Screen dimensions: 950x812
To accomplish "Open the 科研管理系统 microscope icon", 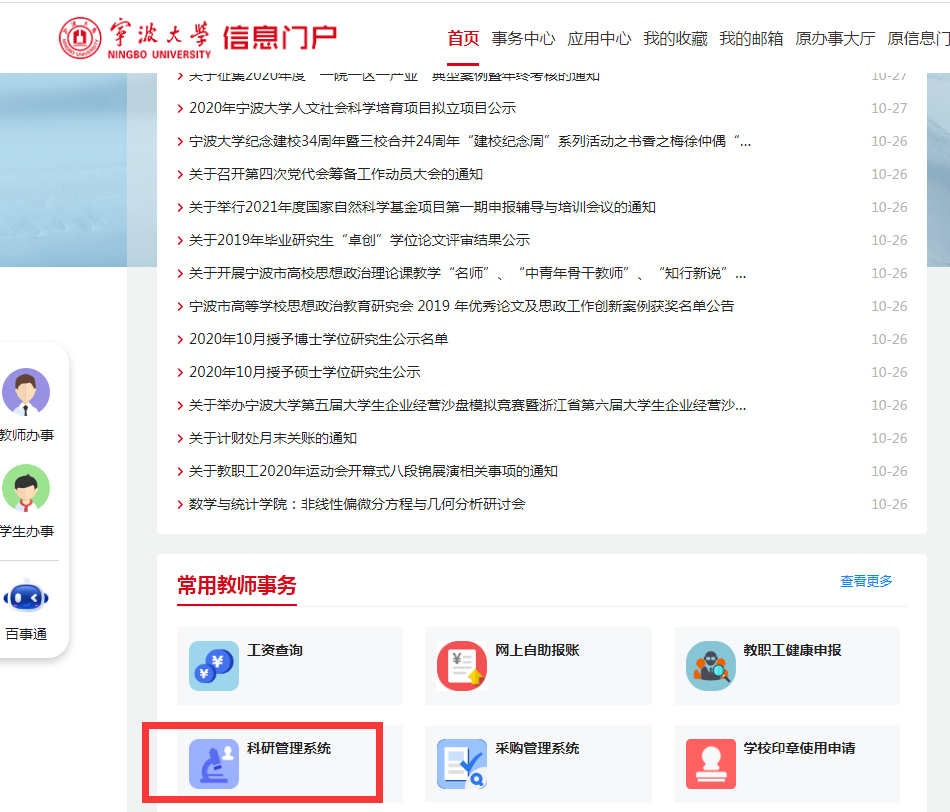I will pos(214,764).
